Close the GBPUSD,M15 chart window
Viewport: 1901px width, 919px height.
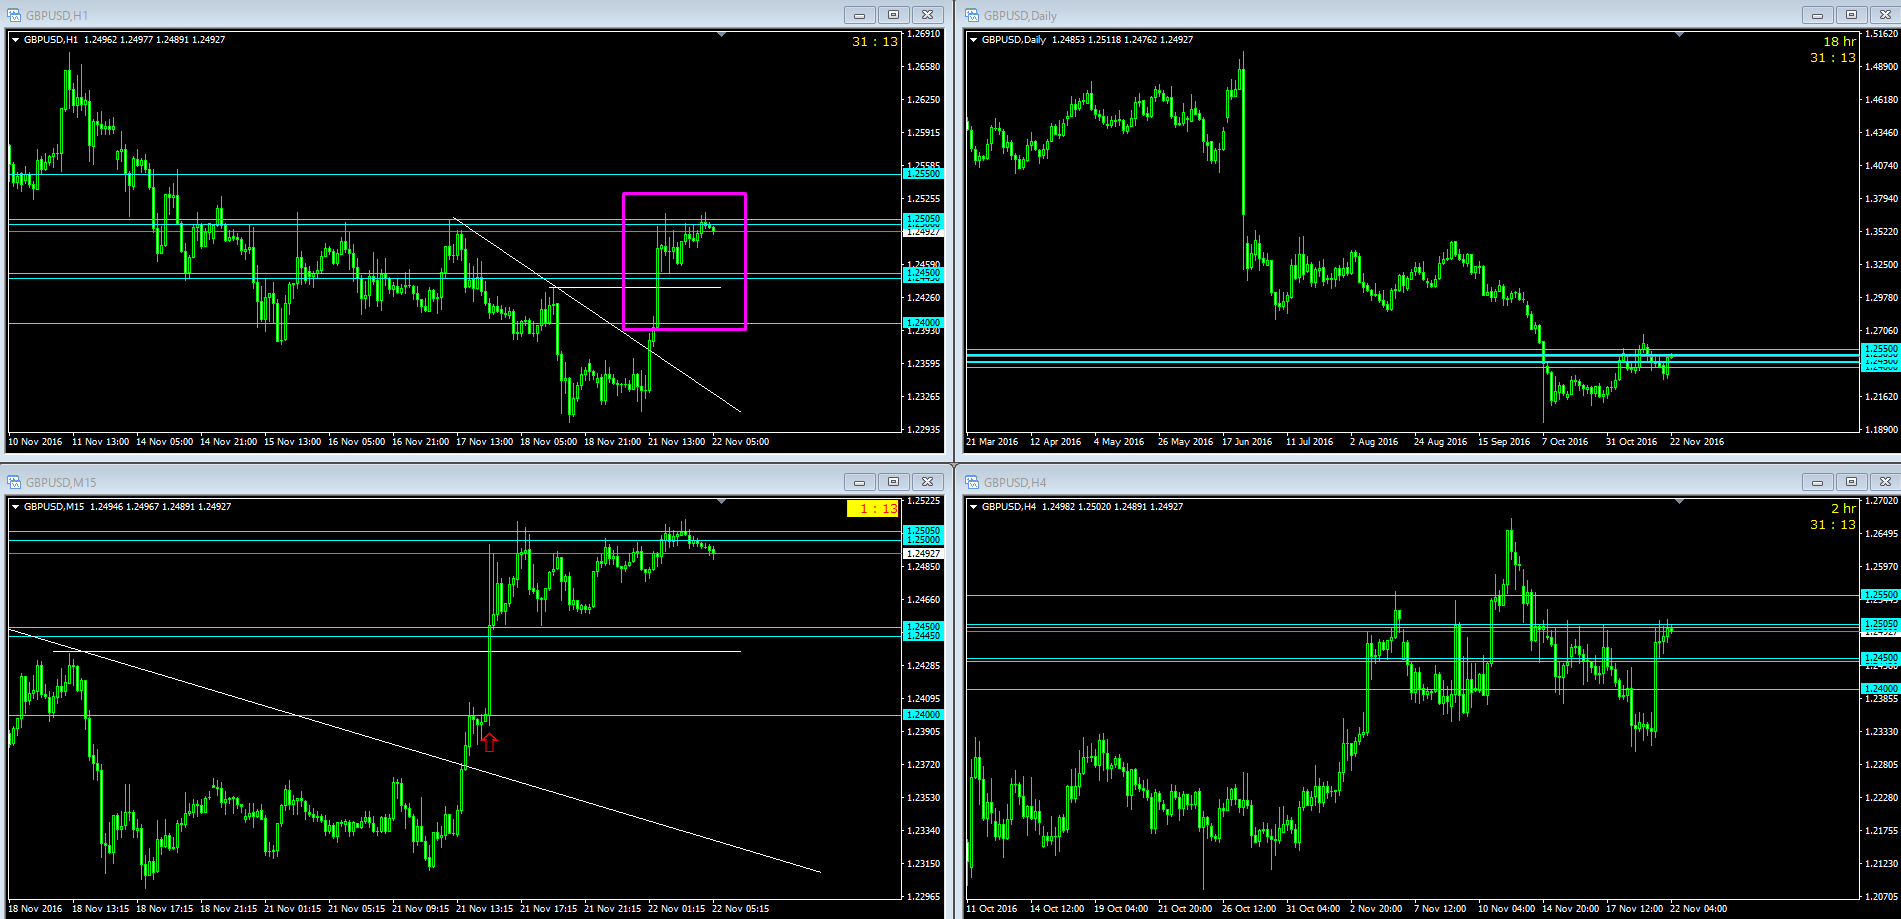click(927, 482)
